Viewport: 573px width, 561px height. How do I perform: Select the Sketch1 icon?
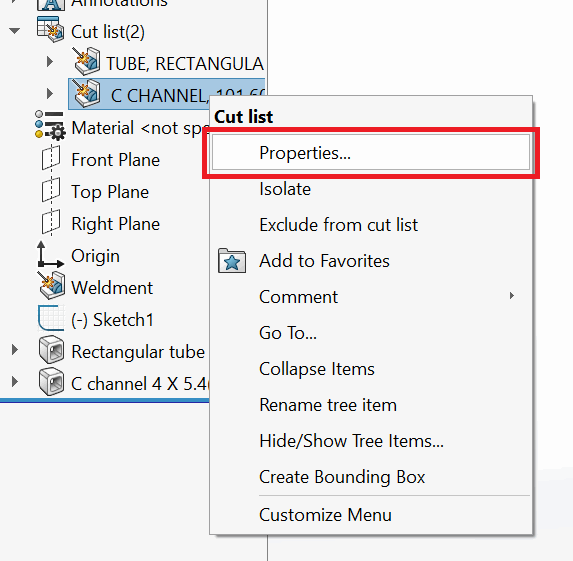point(51,318)
